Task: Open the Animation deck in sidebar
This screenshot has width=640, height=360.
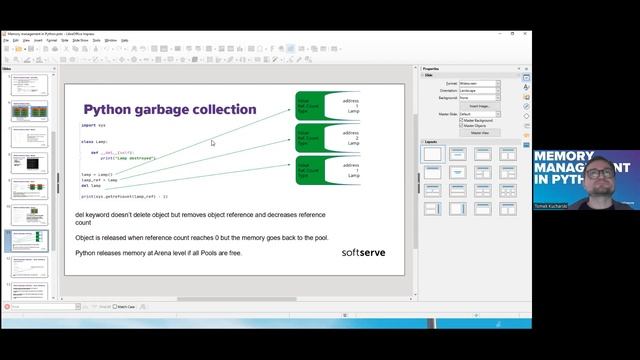Action: click(x=526, y=136)
